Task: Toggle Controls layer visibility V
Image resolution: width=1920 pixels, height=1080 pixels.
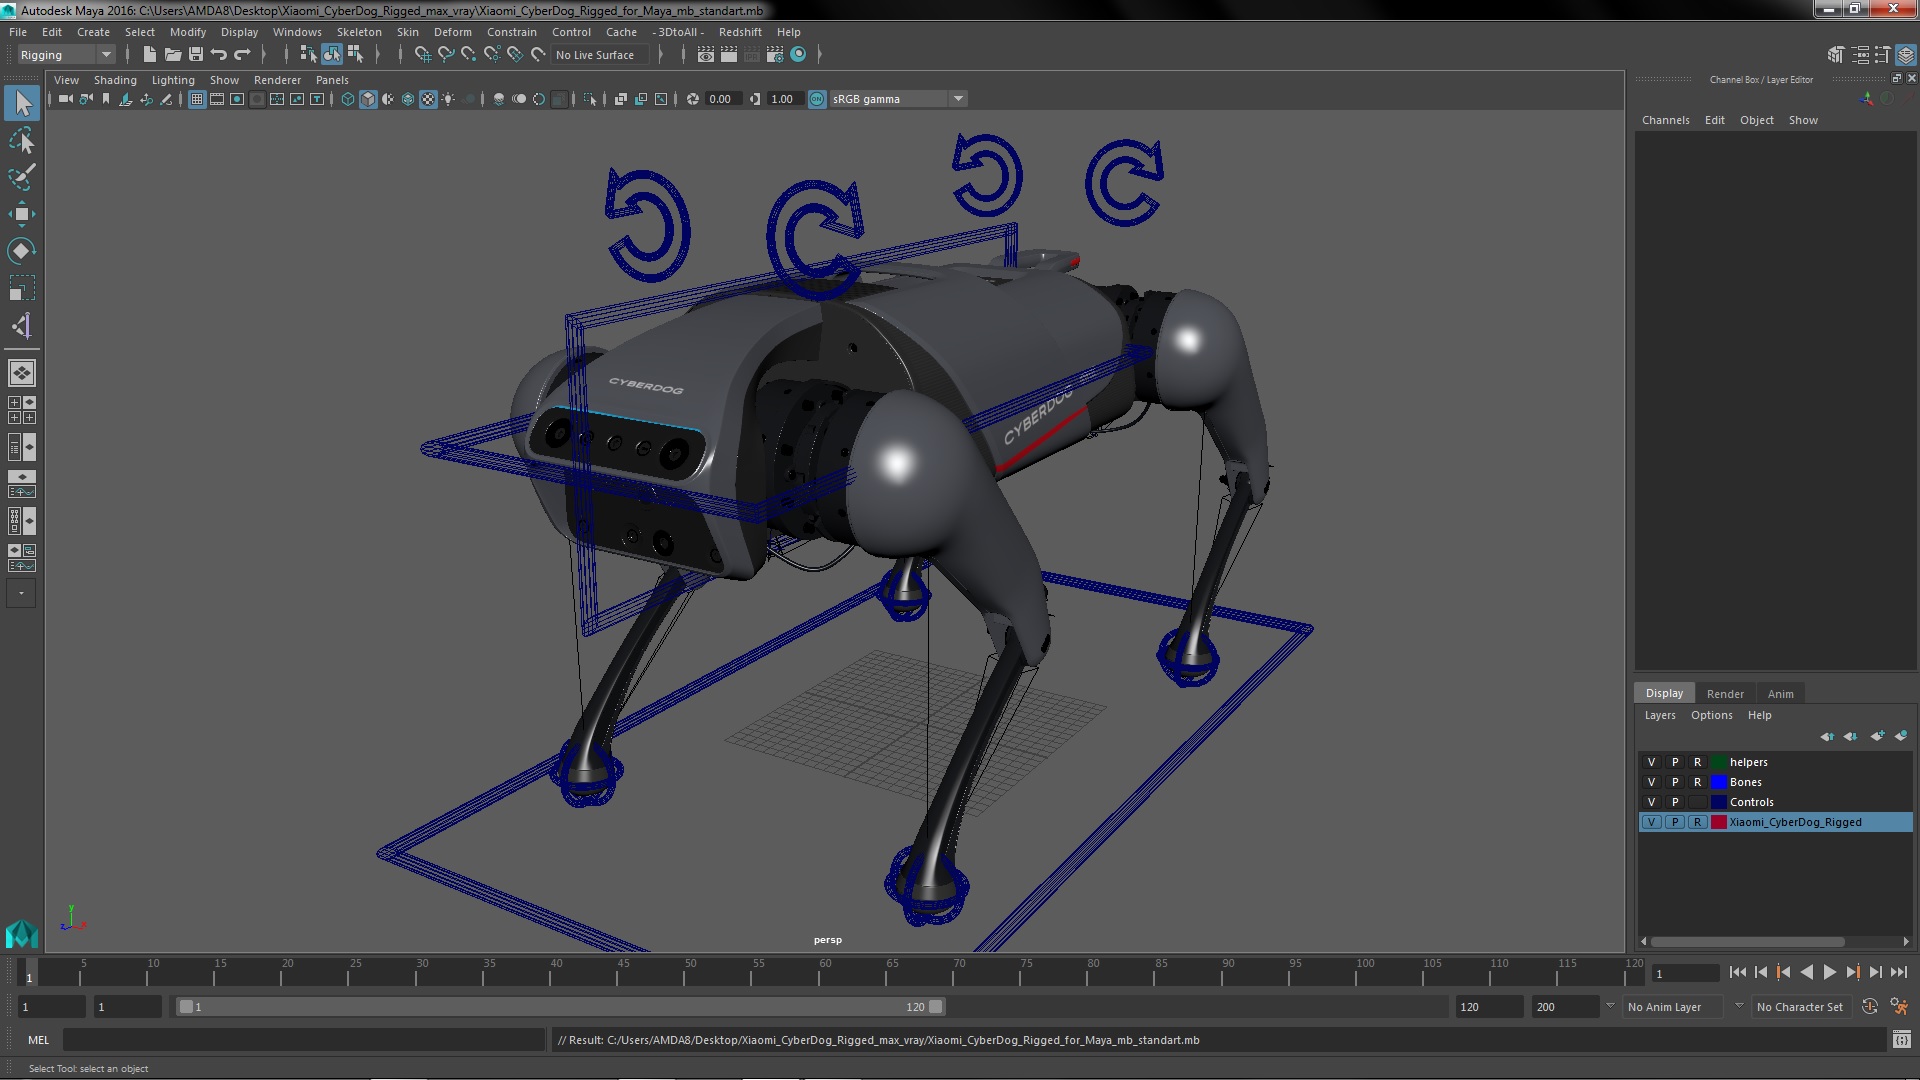Action: tap(1651, 802)
